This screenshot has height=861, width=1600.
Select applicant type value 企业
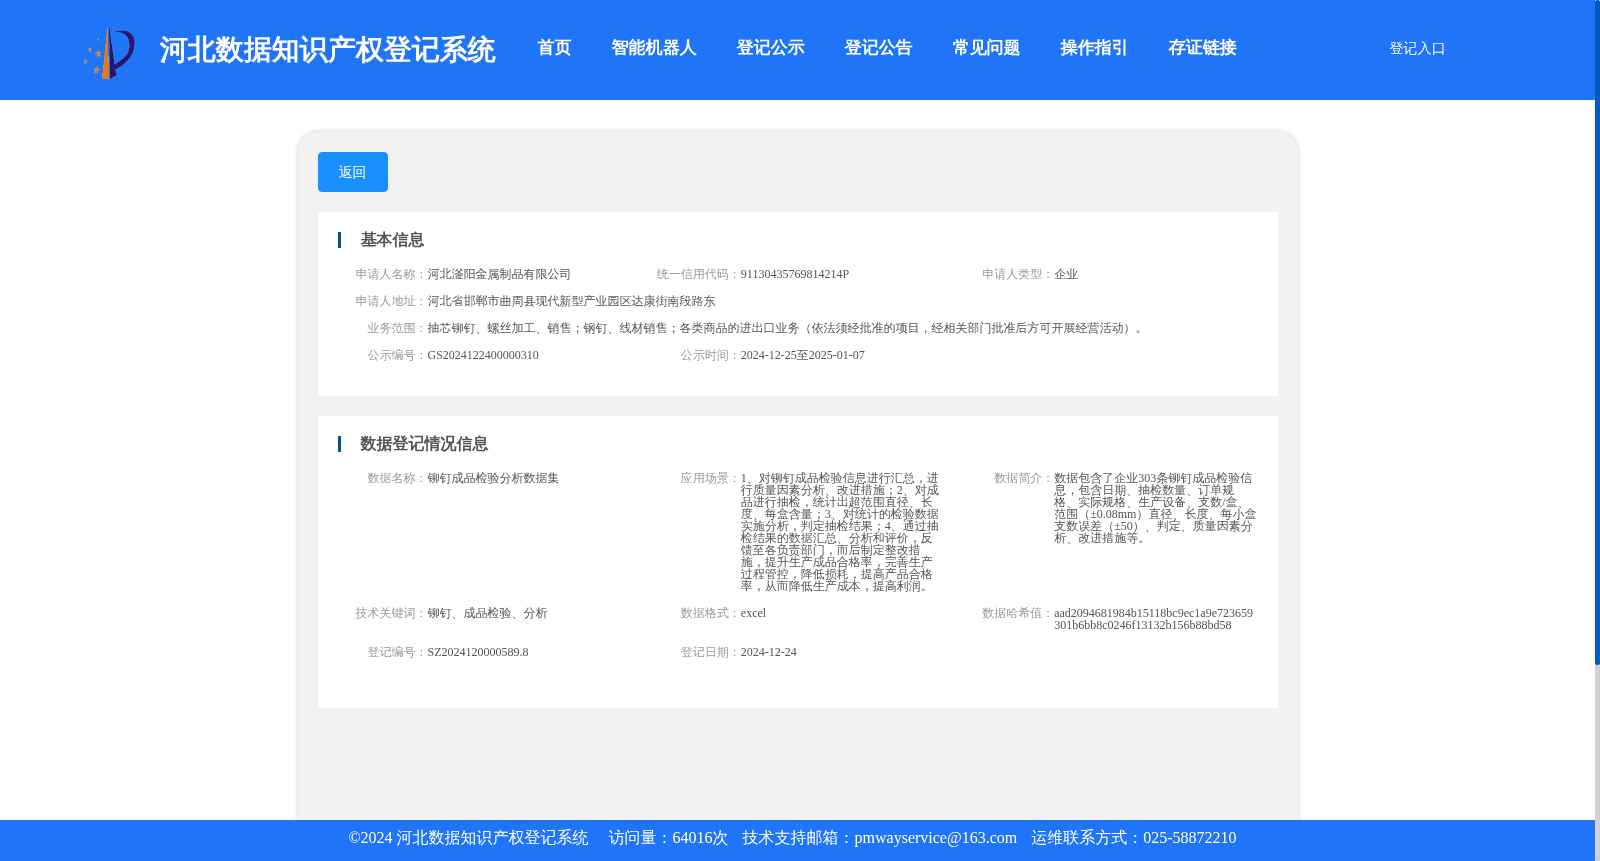point(1066,274)
